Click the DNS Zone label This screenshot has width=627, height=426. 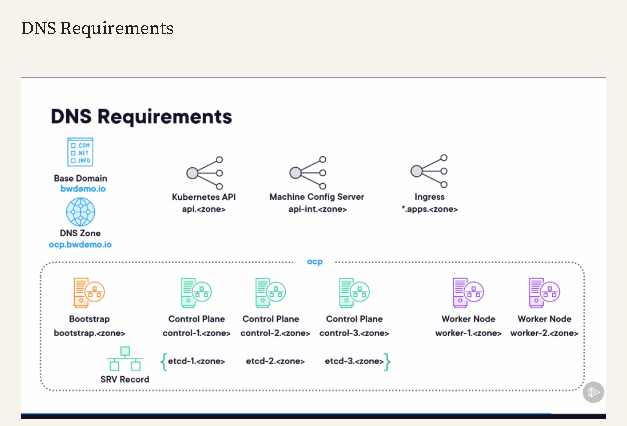point(80,233)
